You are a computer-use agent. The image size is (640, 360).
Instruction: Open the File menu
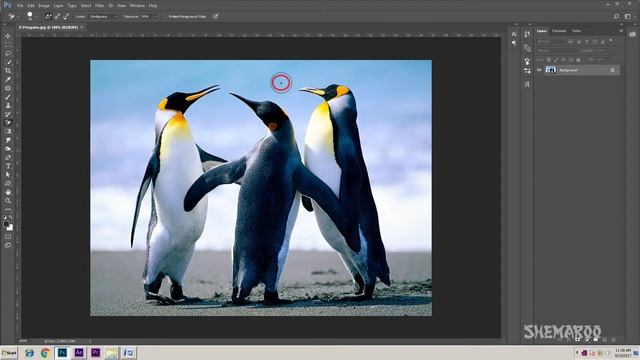pyautogui.click(x=20, y=6)
